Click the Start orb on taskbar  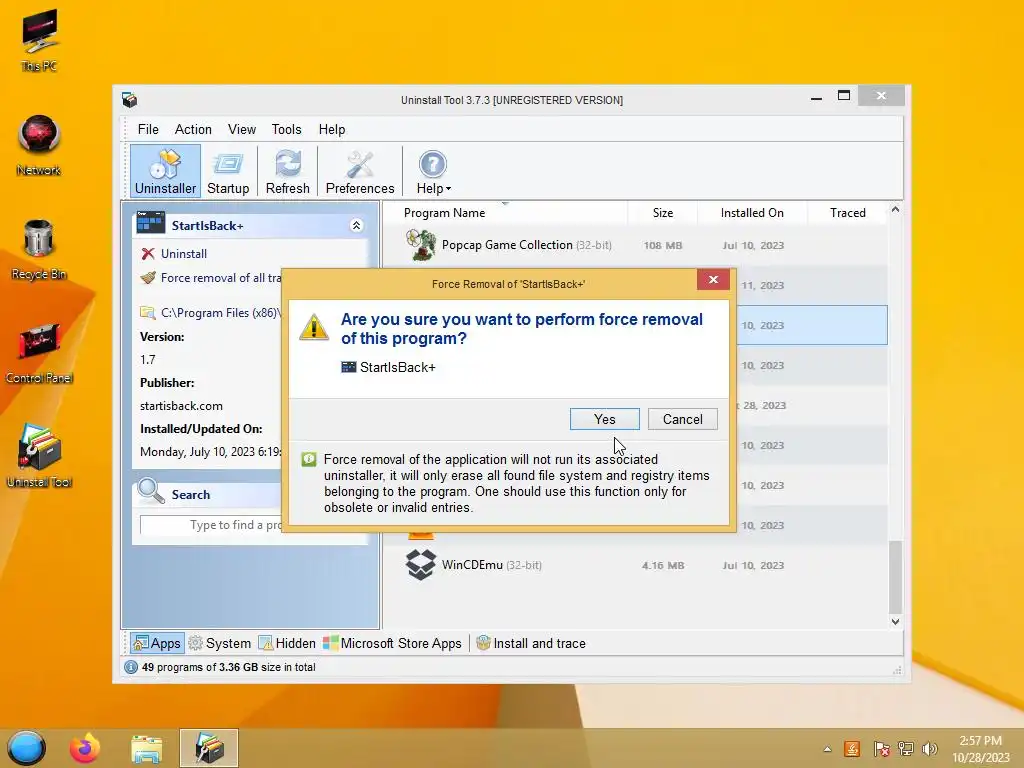tap(27, 748)
